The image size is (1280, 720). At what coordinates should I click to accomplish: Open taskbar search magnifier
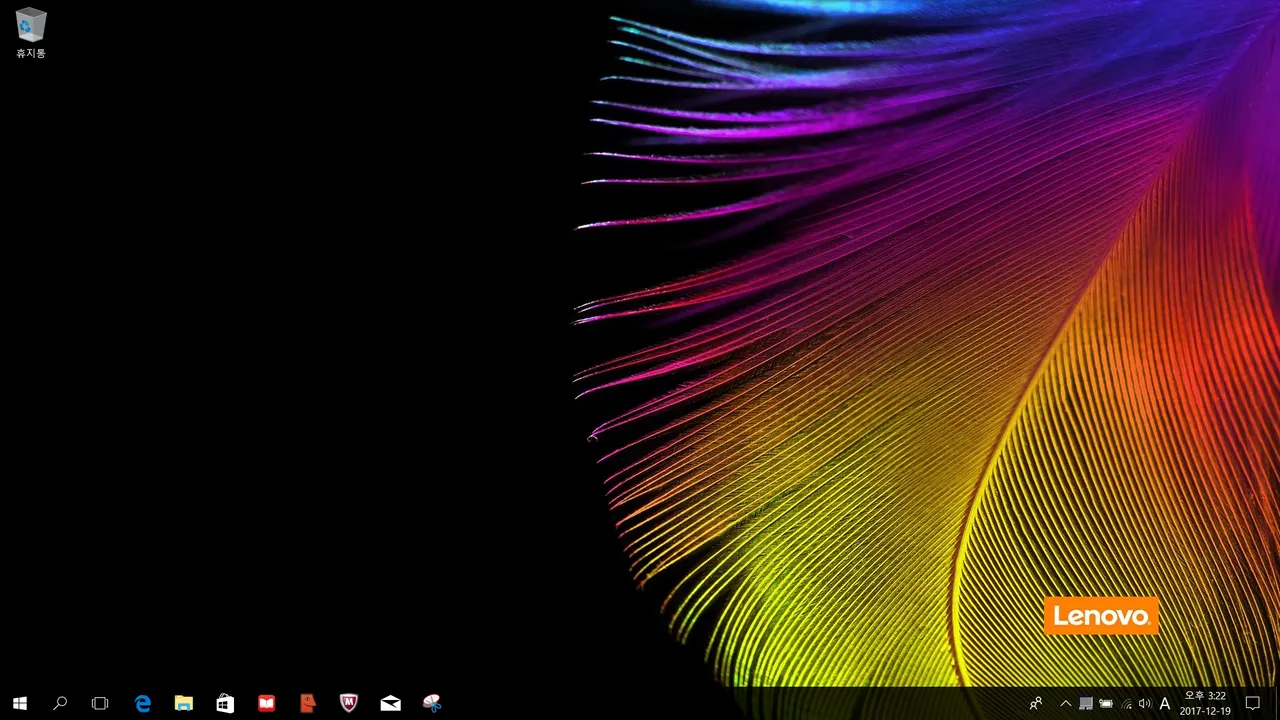(x=60, y=703)
